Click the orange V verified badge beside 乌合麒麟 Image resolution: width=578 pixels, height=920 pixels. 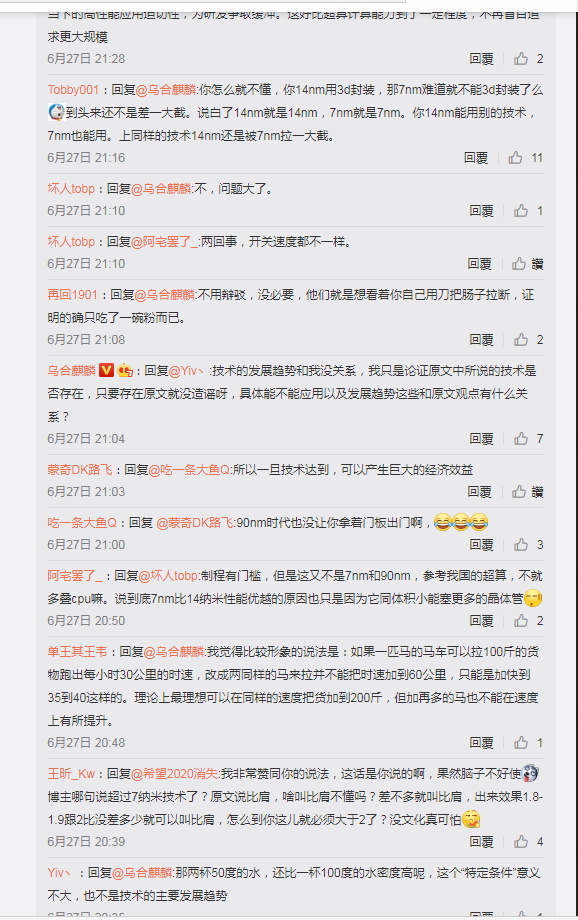tap(106, 371)
